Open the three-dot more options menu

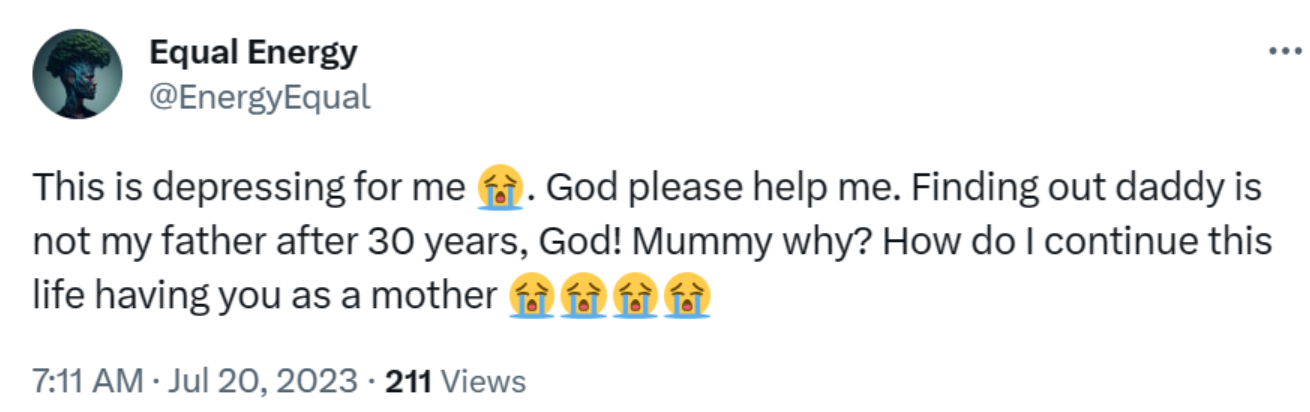click(1280, 48)
